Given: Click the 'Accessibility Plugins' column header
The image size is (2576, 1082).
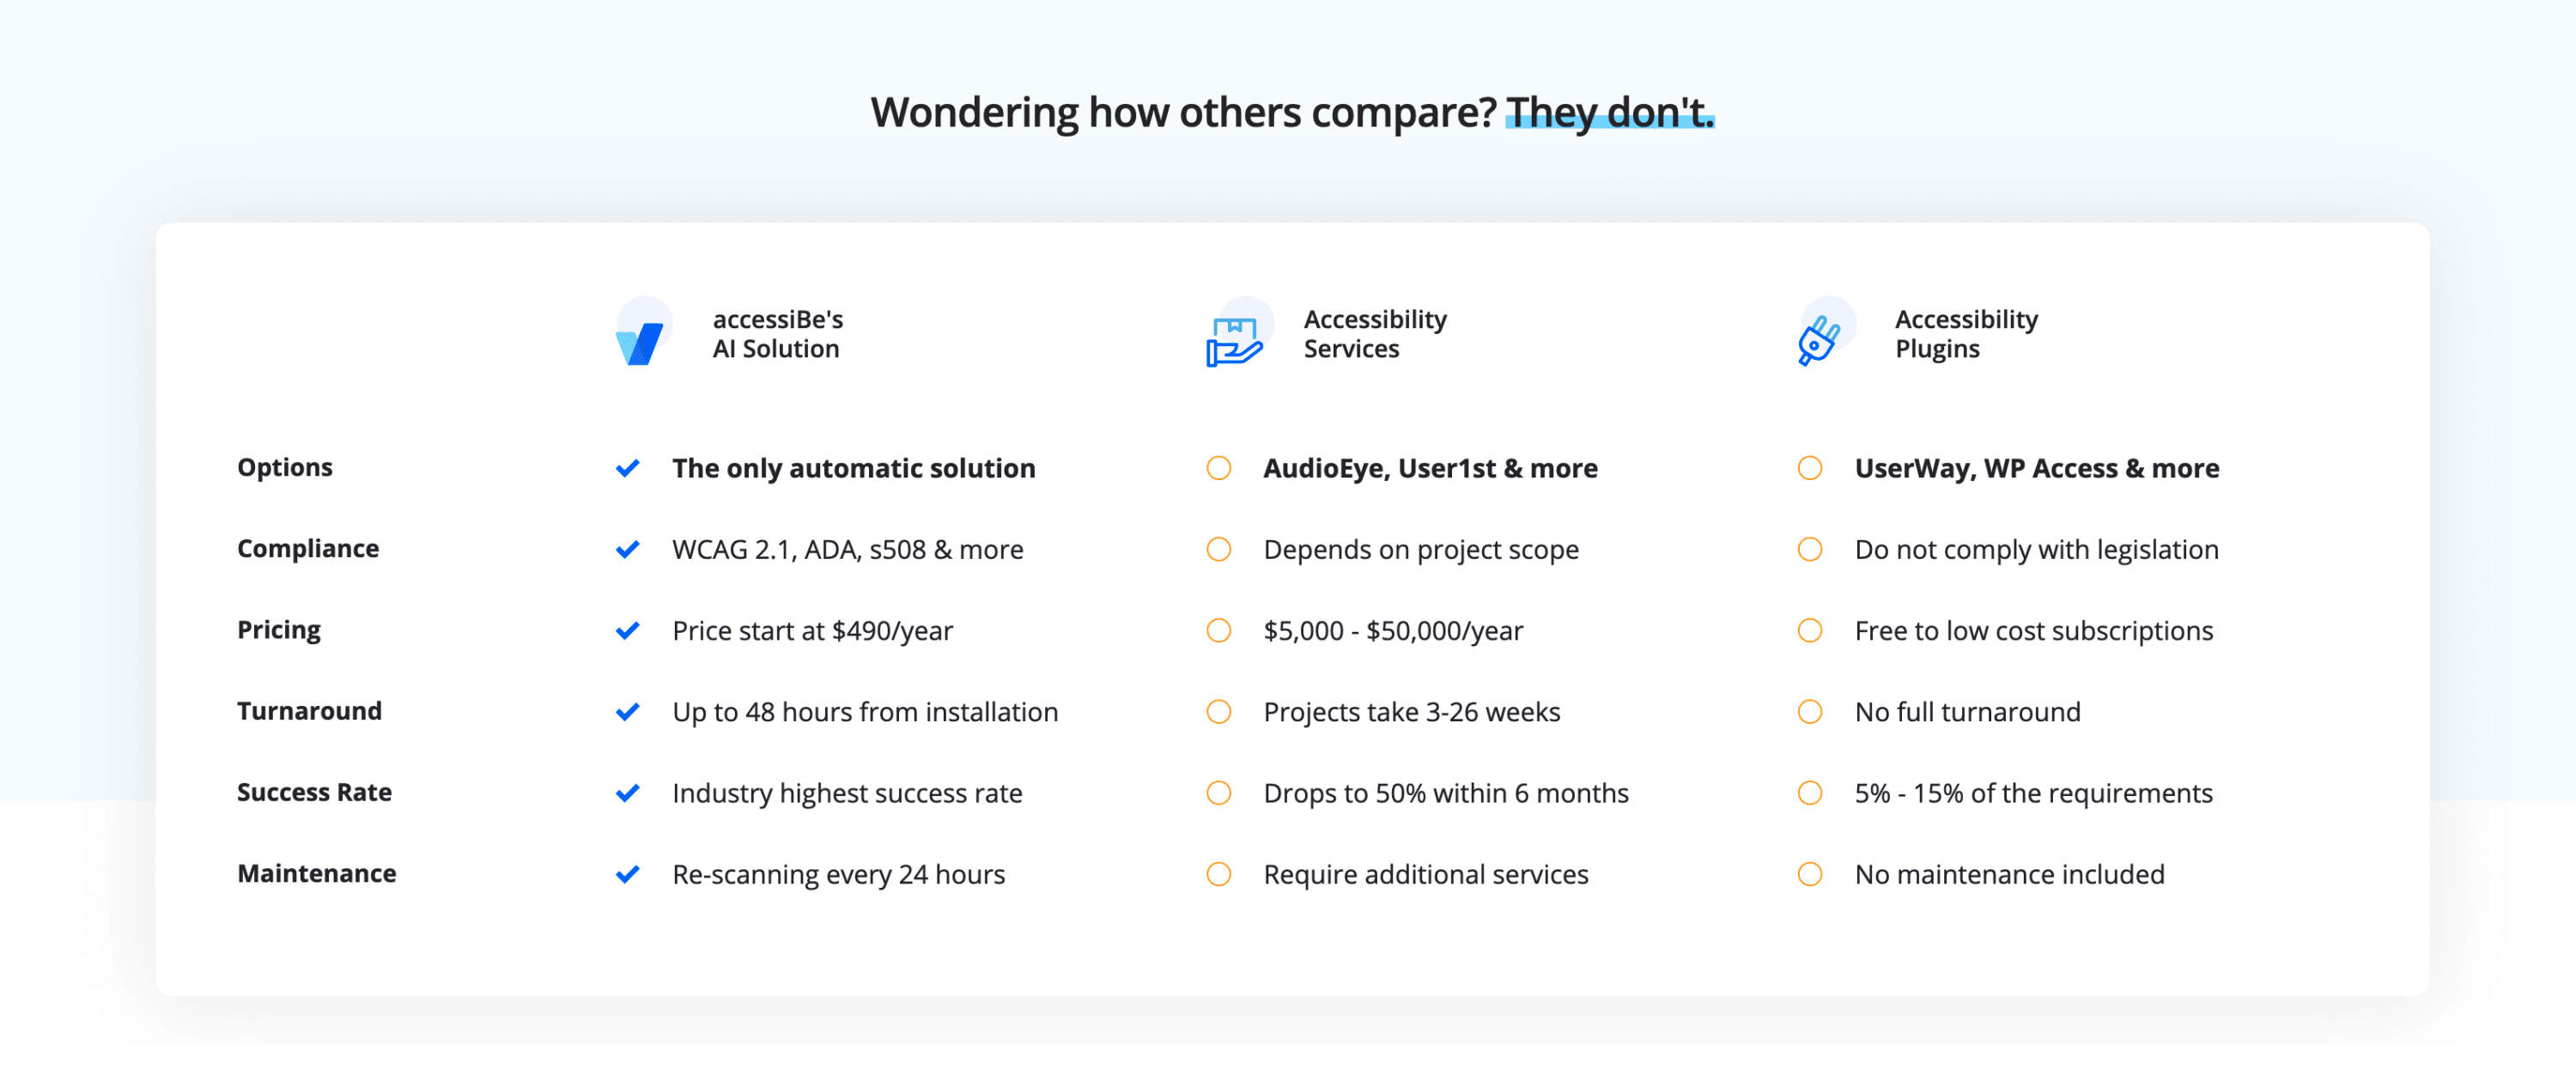Looking at the screenshot, I should (x=1966, y=334).
